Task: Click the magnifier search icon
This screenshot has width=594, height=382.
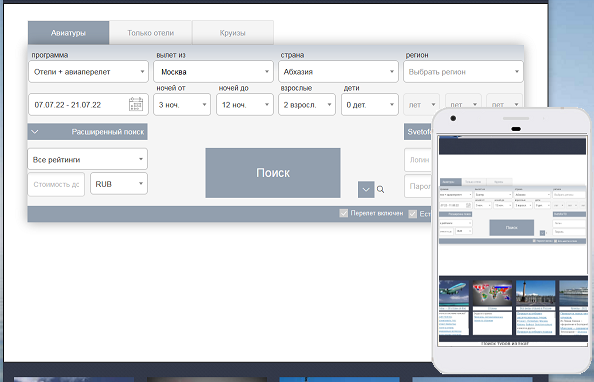Action: pyautogui.click(x=380, y=189)
